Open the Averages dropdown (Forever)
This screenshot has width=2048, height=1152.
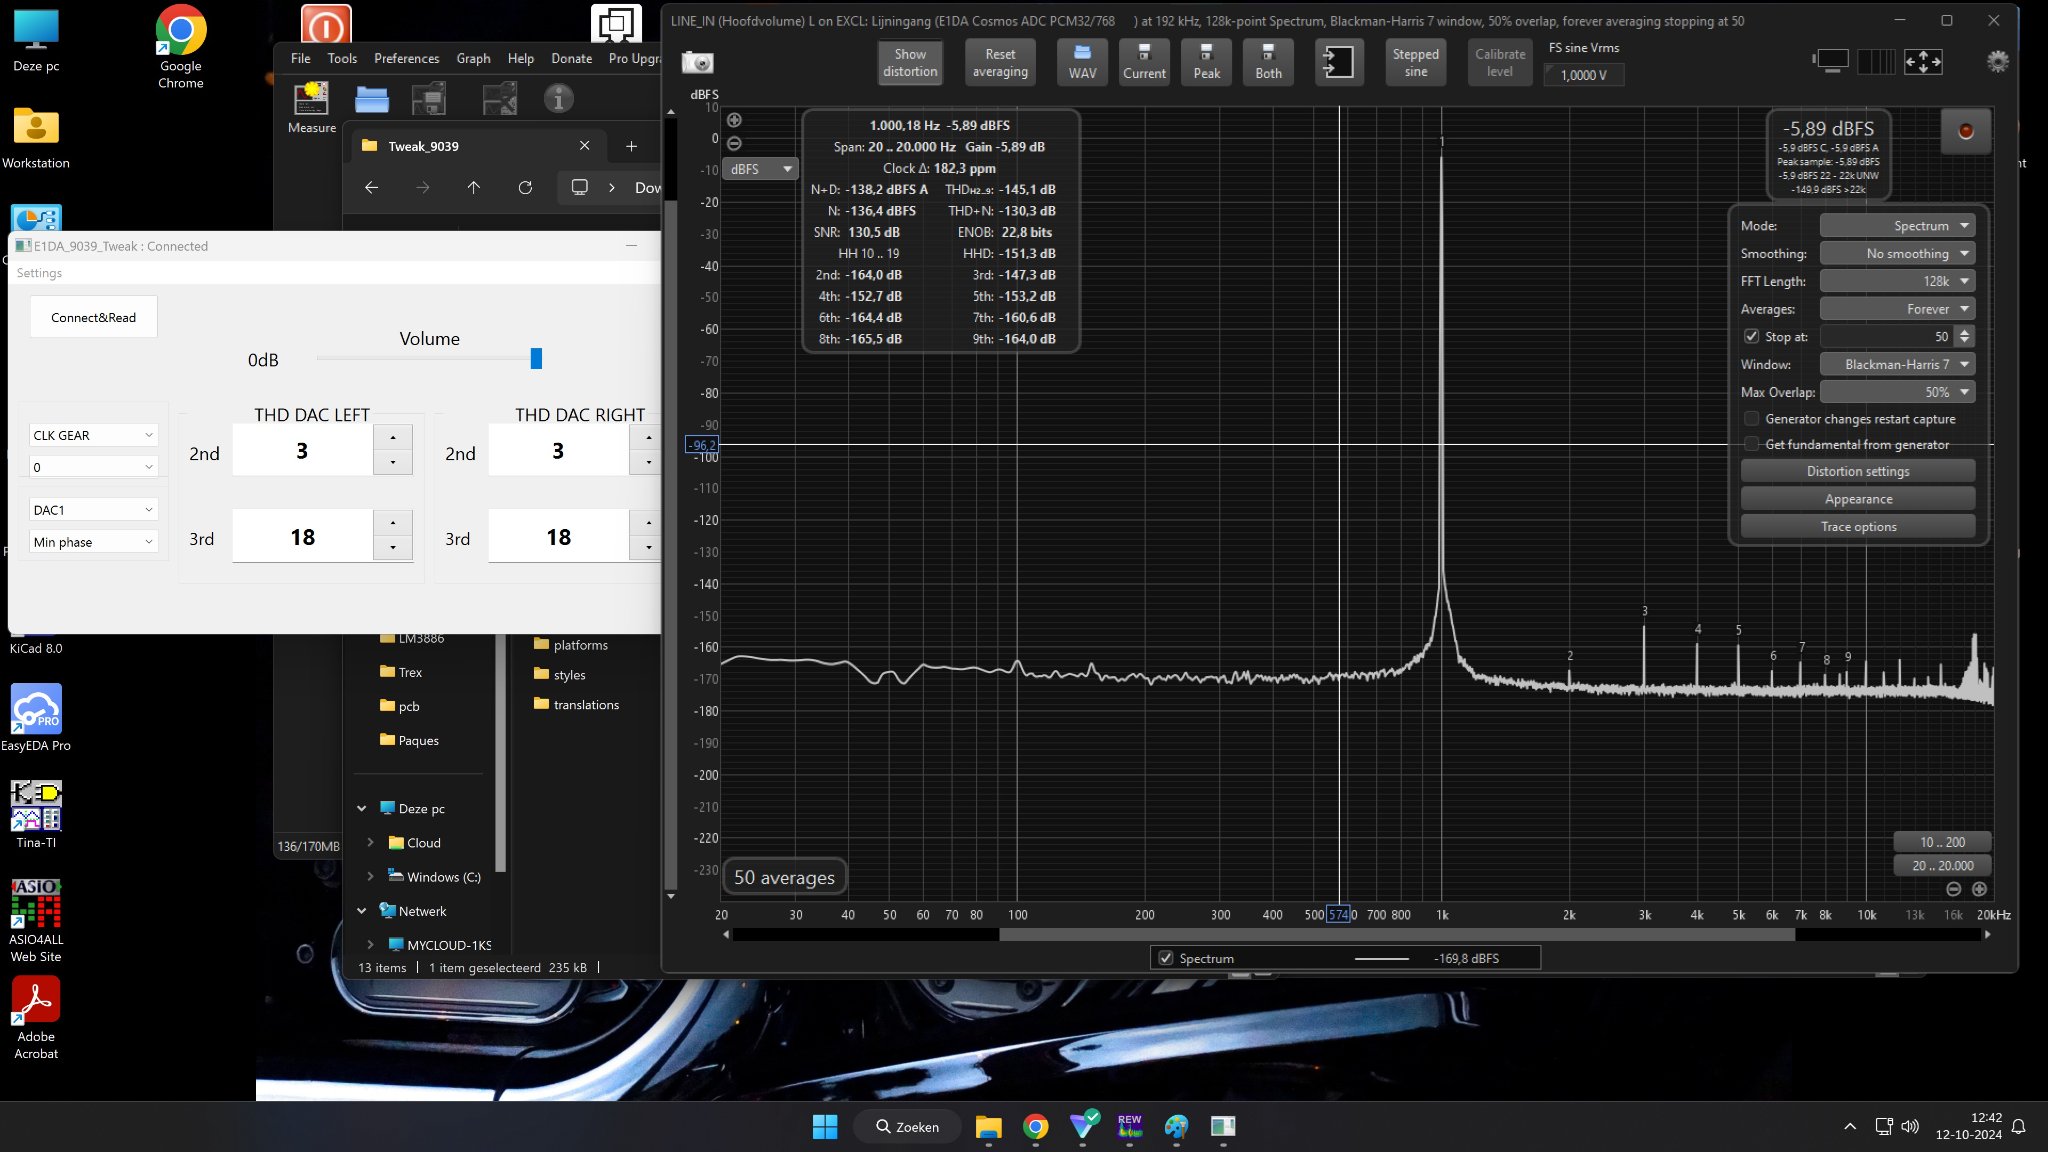pyautogui.click(x=1897, y=309)
